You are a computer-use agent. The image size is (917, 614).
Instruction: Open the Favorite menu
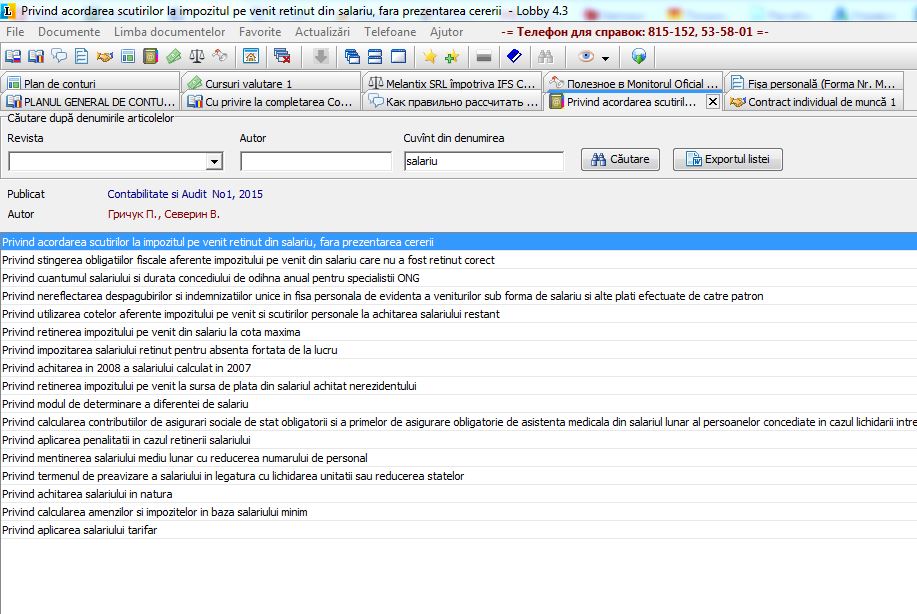(260, 32)
